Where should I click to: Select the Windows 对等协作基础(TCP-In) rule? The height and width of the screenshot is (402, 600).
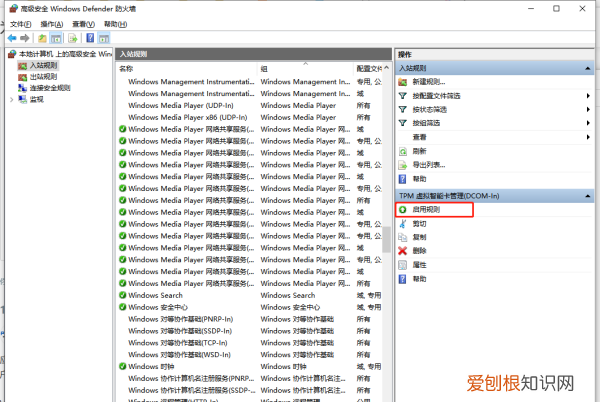coord(178,343)
